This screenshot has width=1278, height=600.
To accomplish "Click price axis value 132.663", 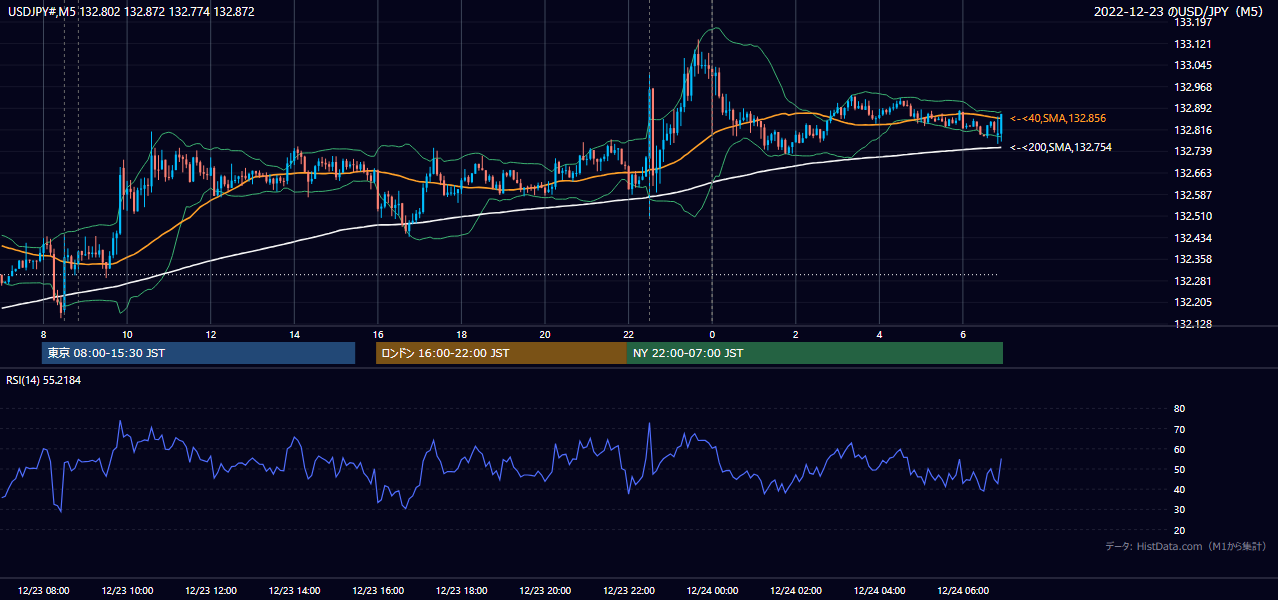I will coord(1193,173).
